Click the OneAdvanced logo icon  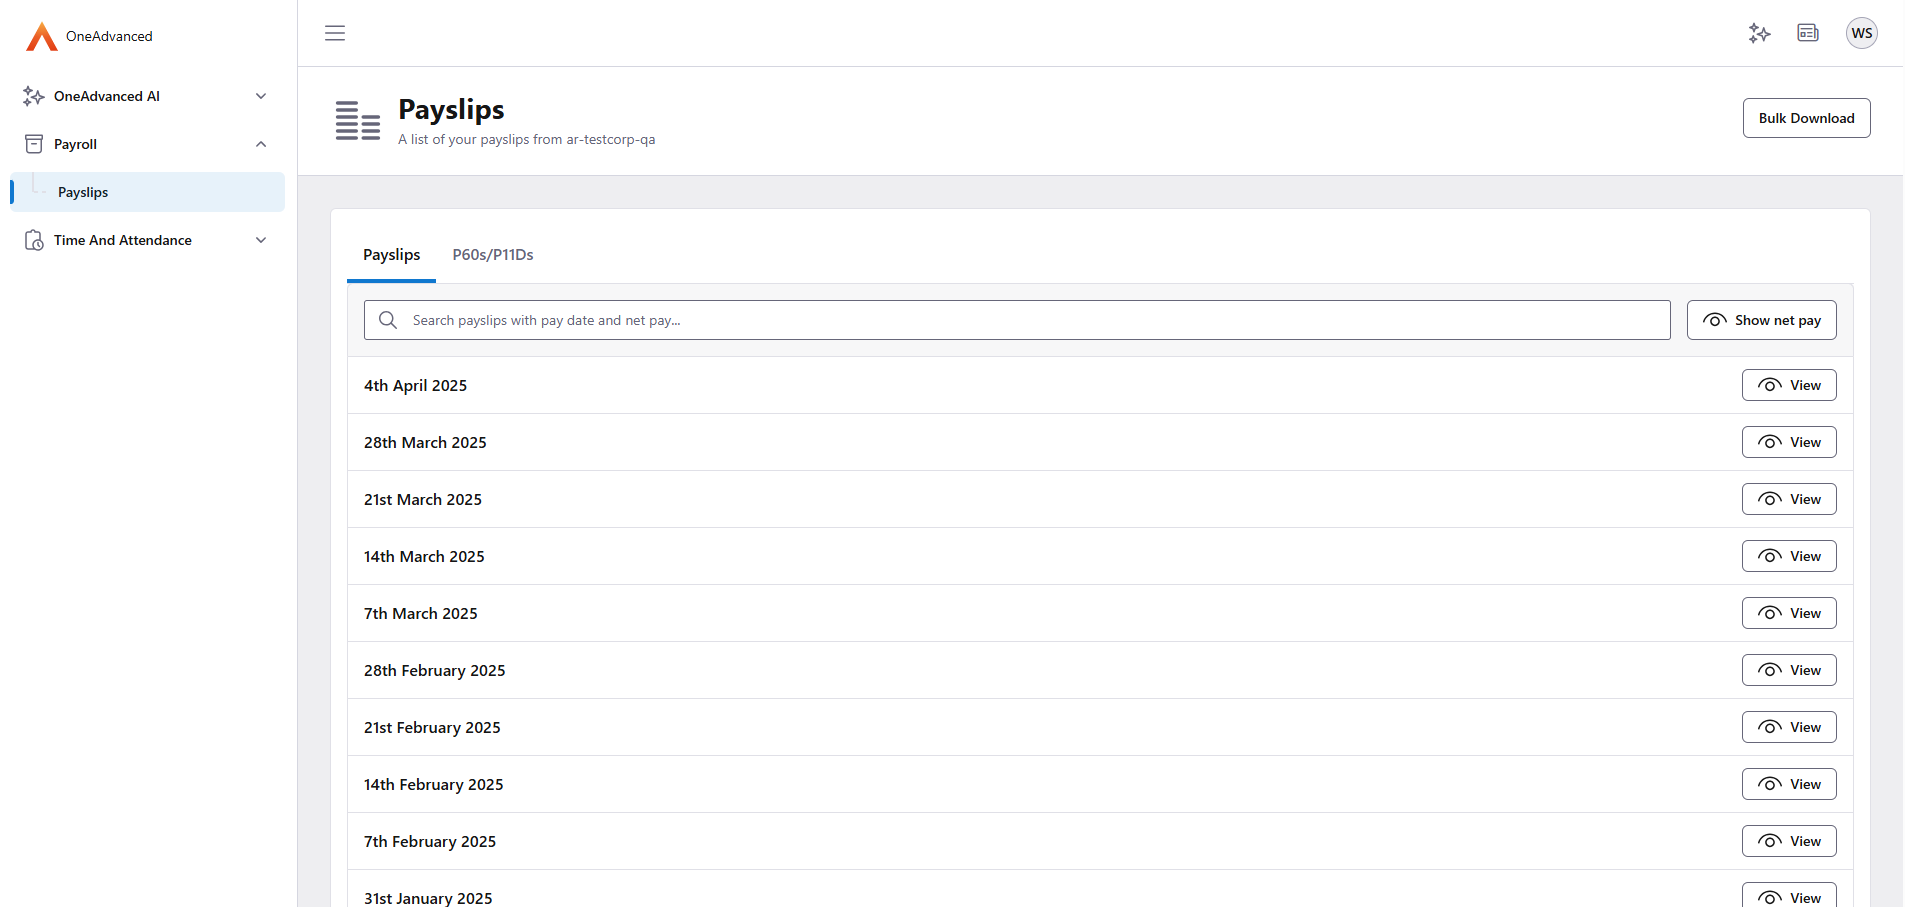41,37
